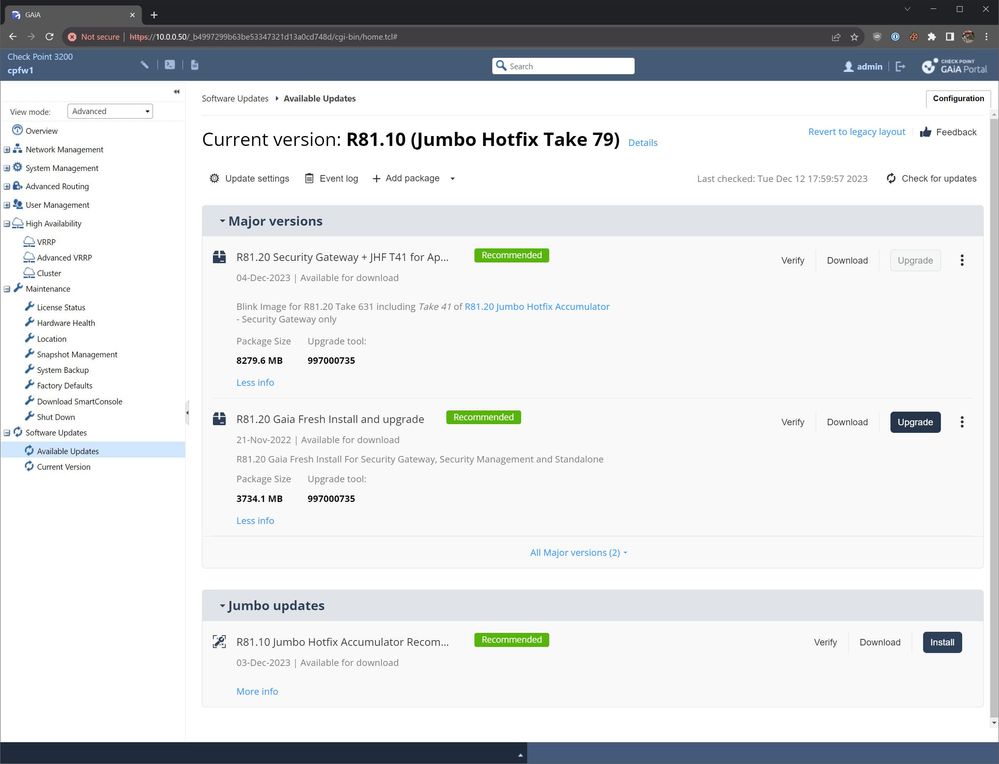The image size is (999, 764).
Task: Collapse the Major versions section
Action: [223, 221]
